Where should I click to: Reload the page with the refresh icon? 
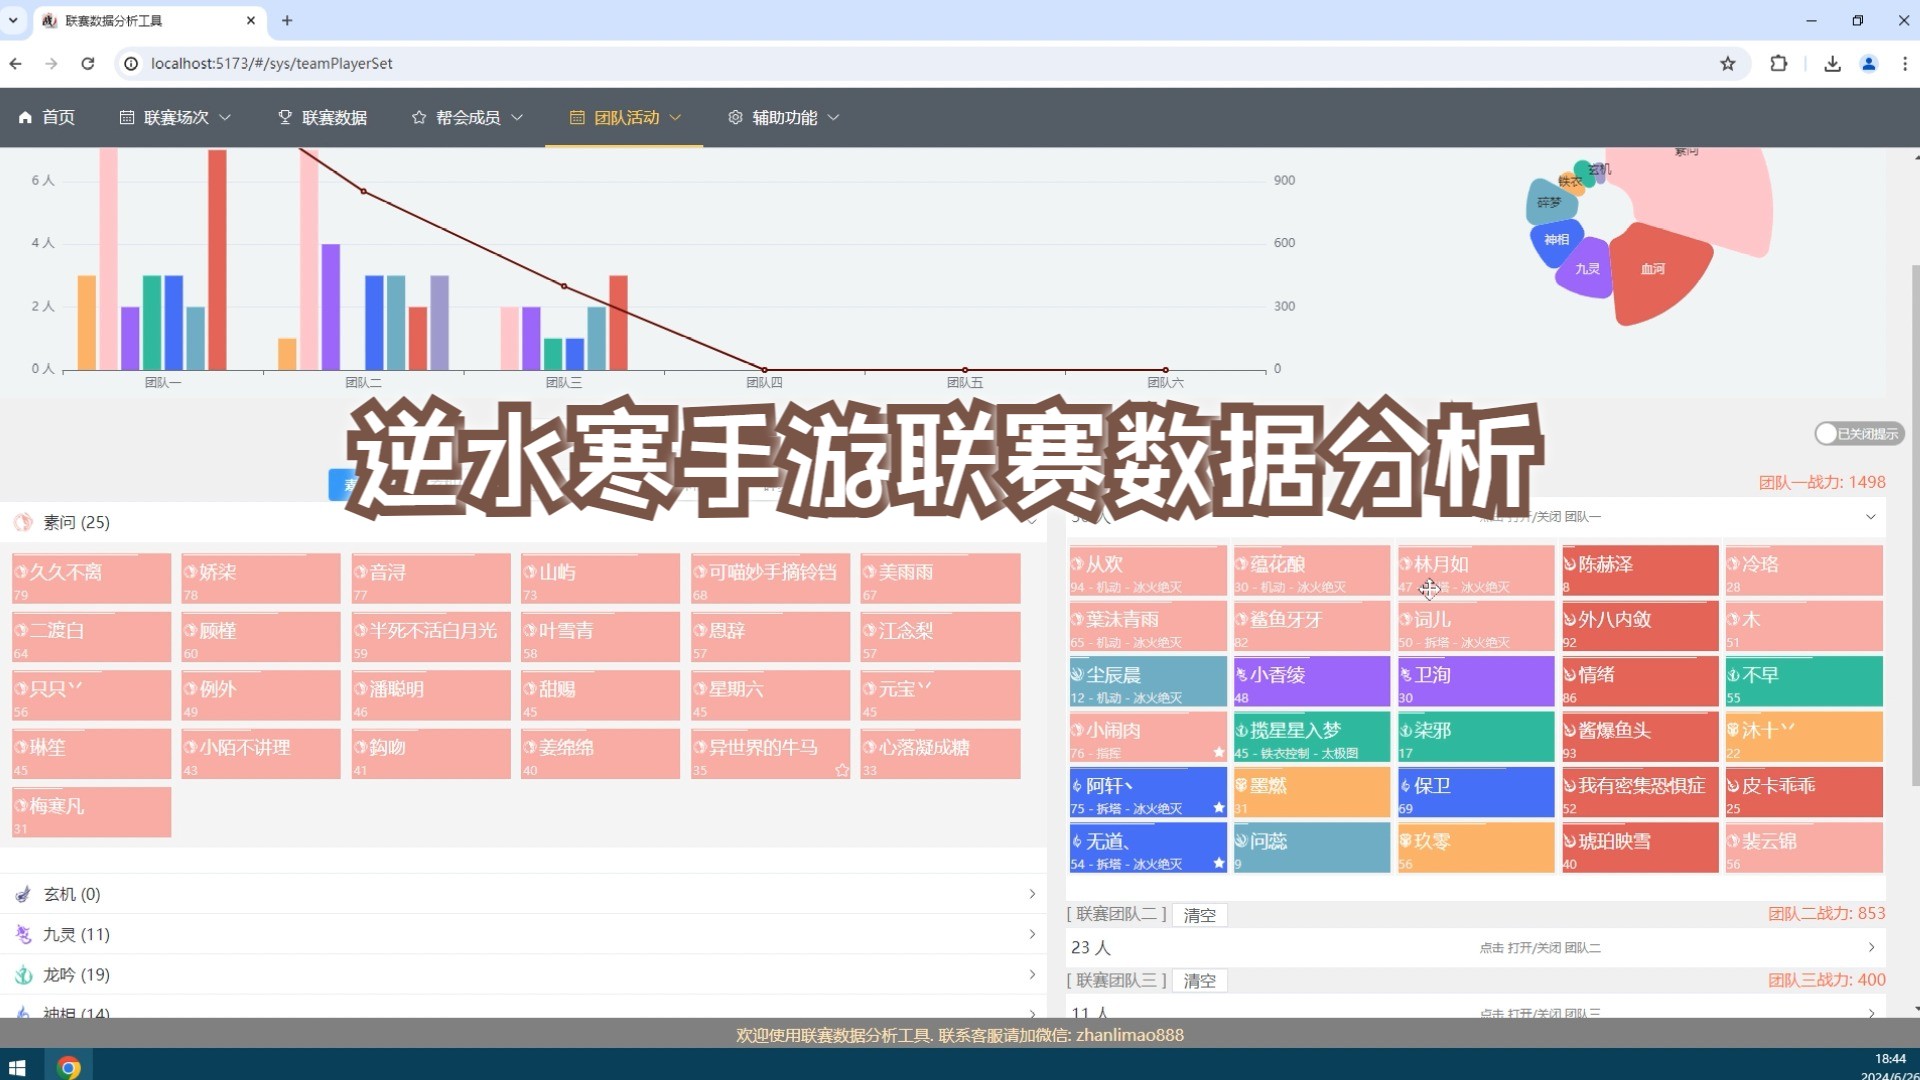coord(88,63)
